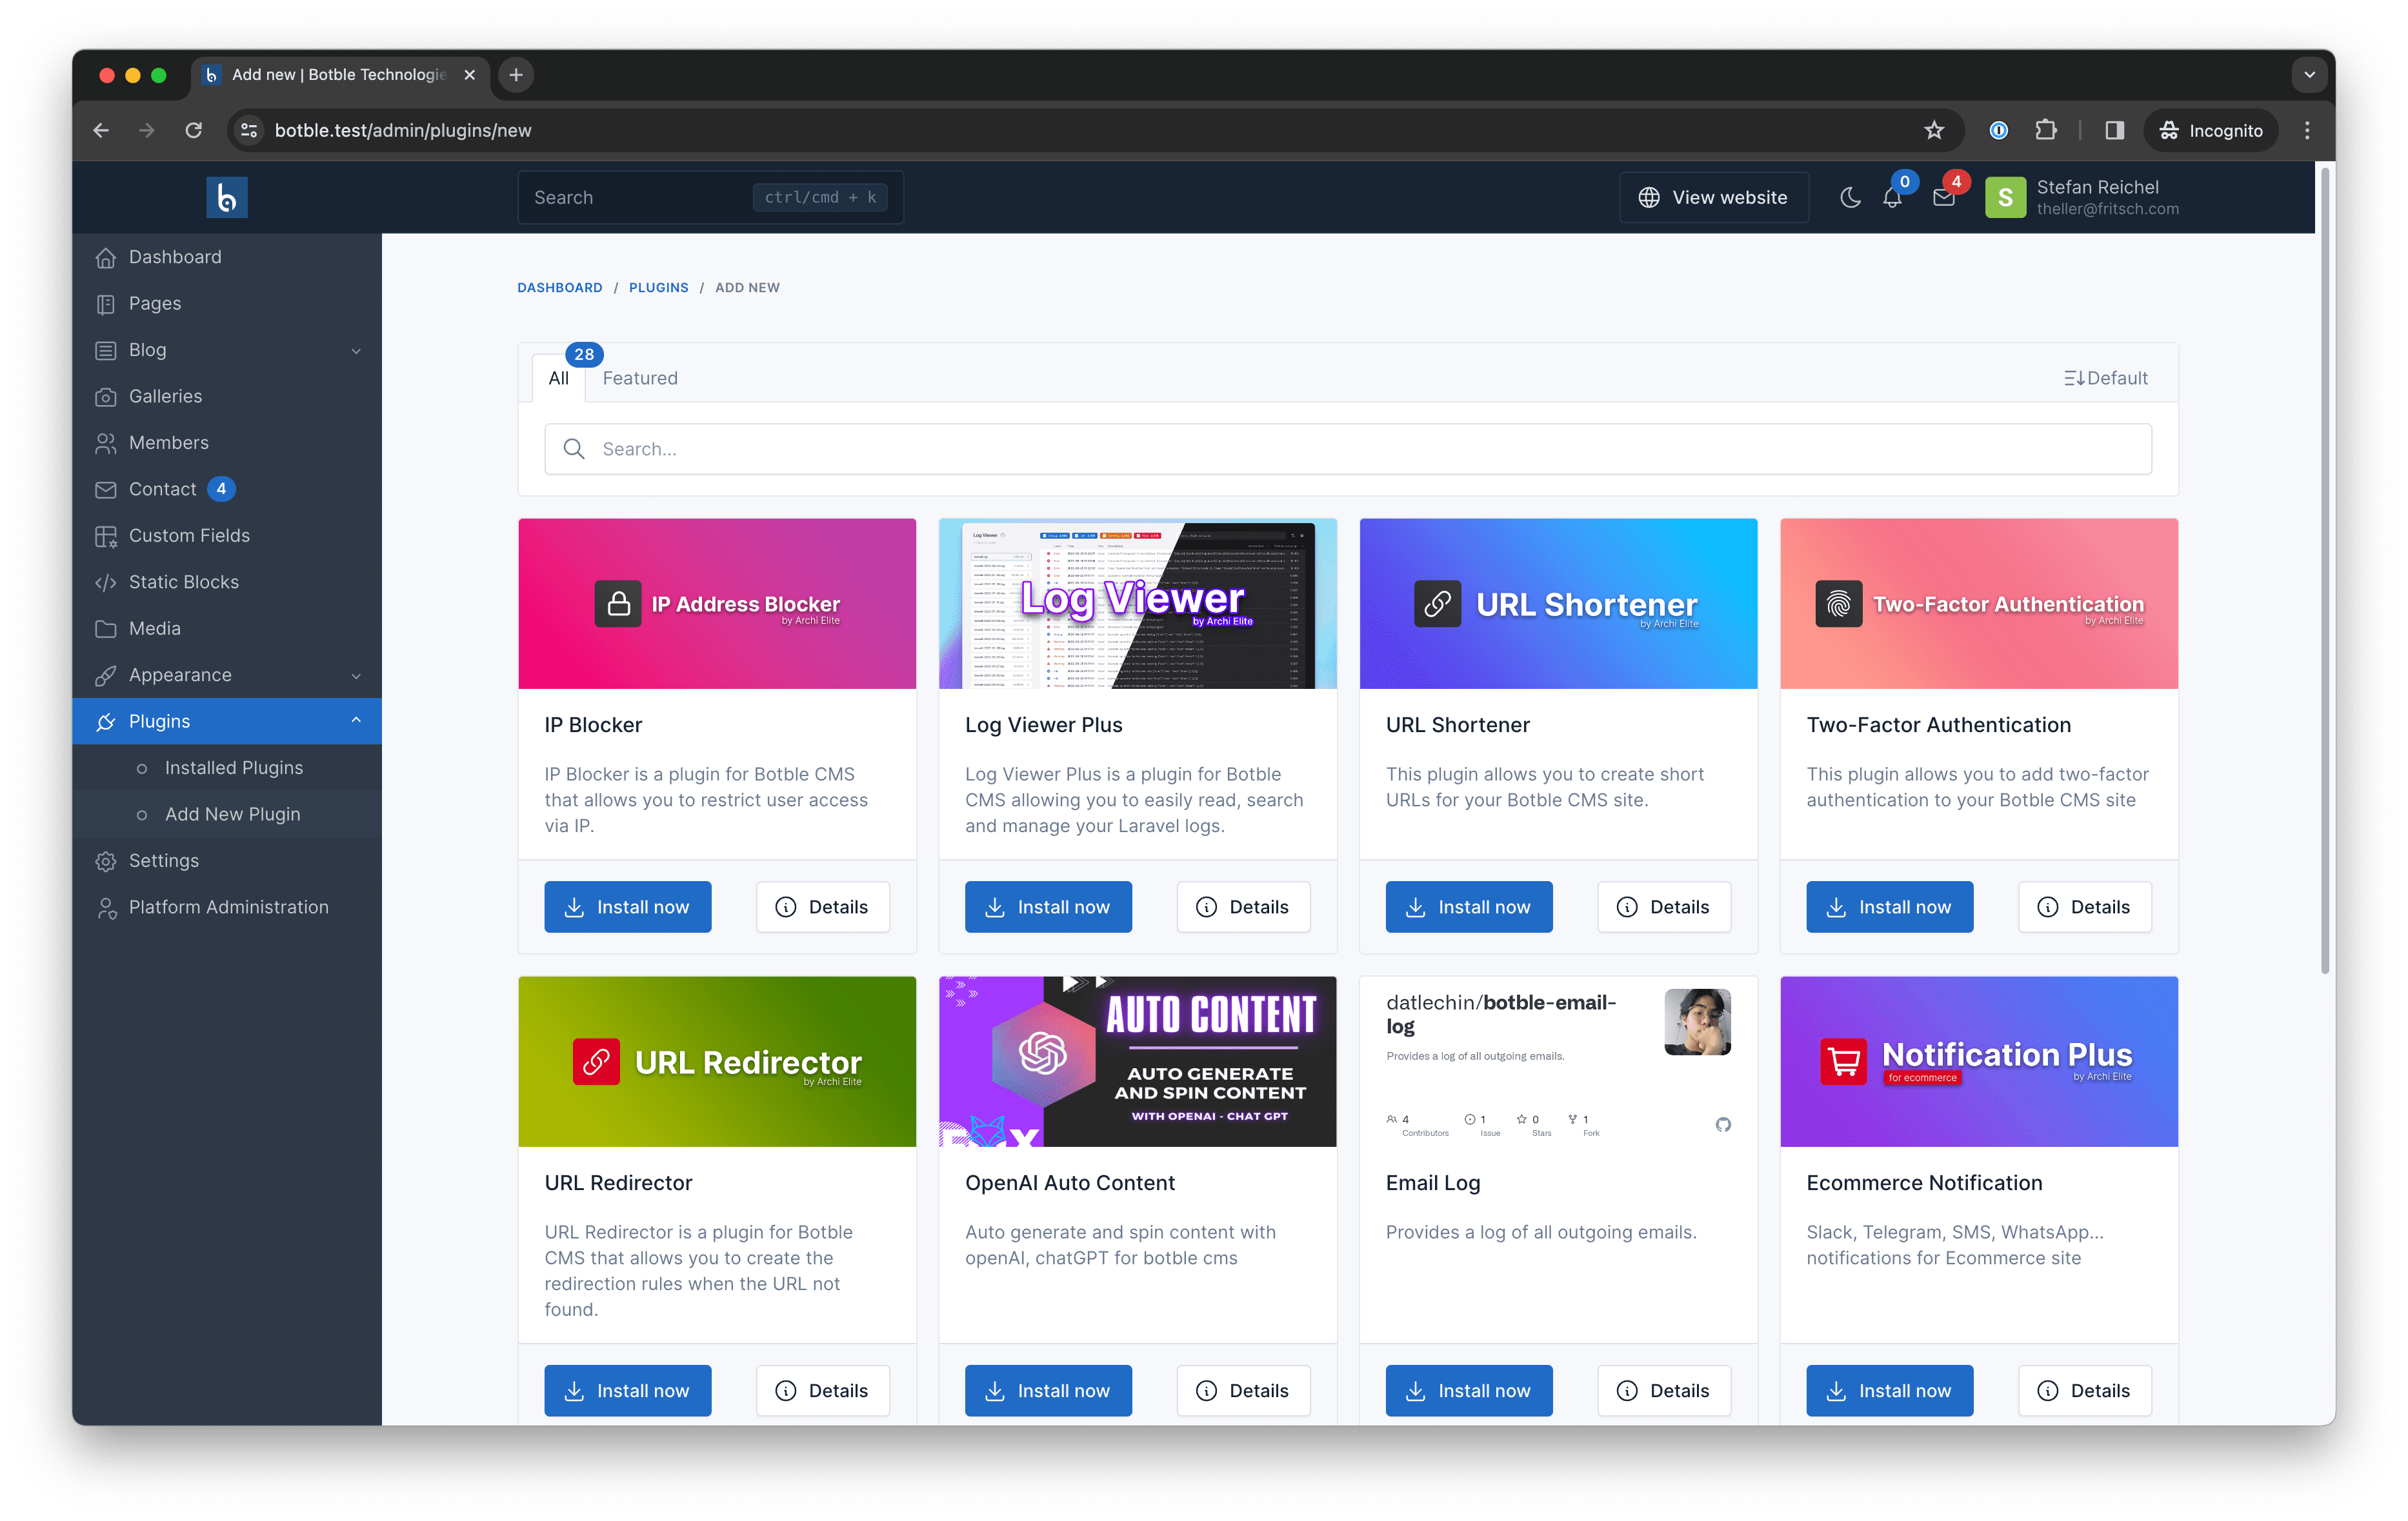Select the All plugins tab

click(558, 378)
